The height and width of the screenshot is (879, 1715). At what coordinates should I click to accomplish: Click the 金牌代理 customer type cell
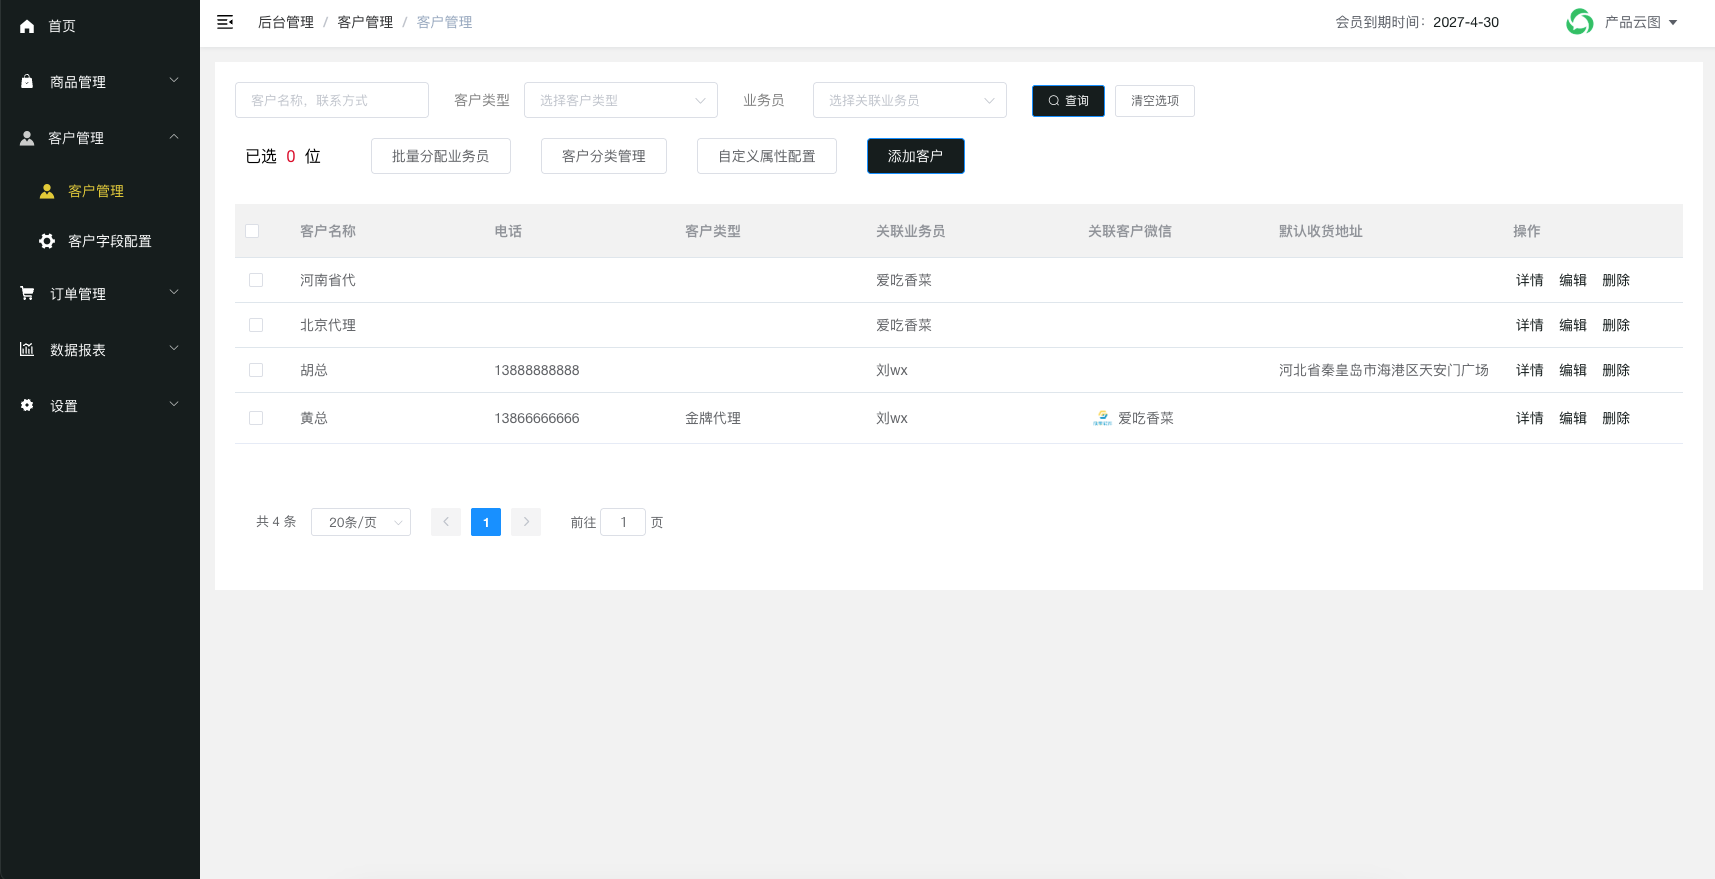coord(713,418)
